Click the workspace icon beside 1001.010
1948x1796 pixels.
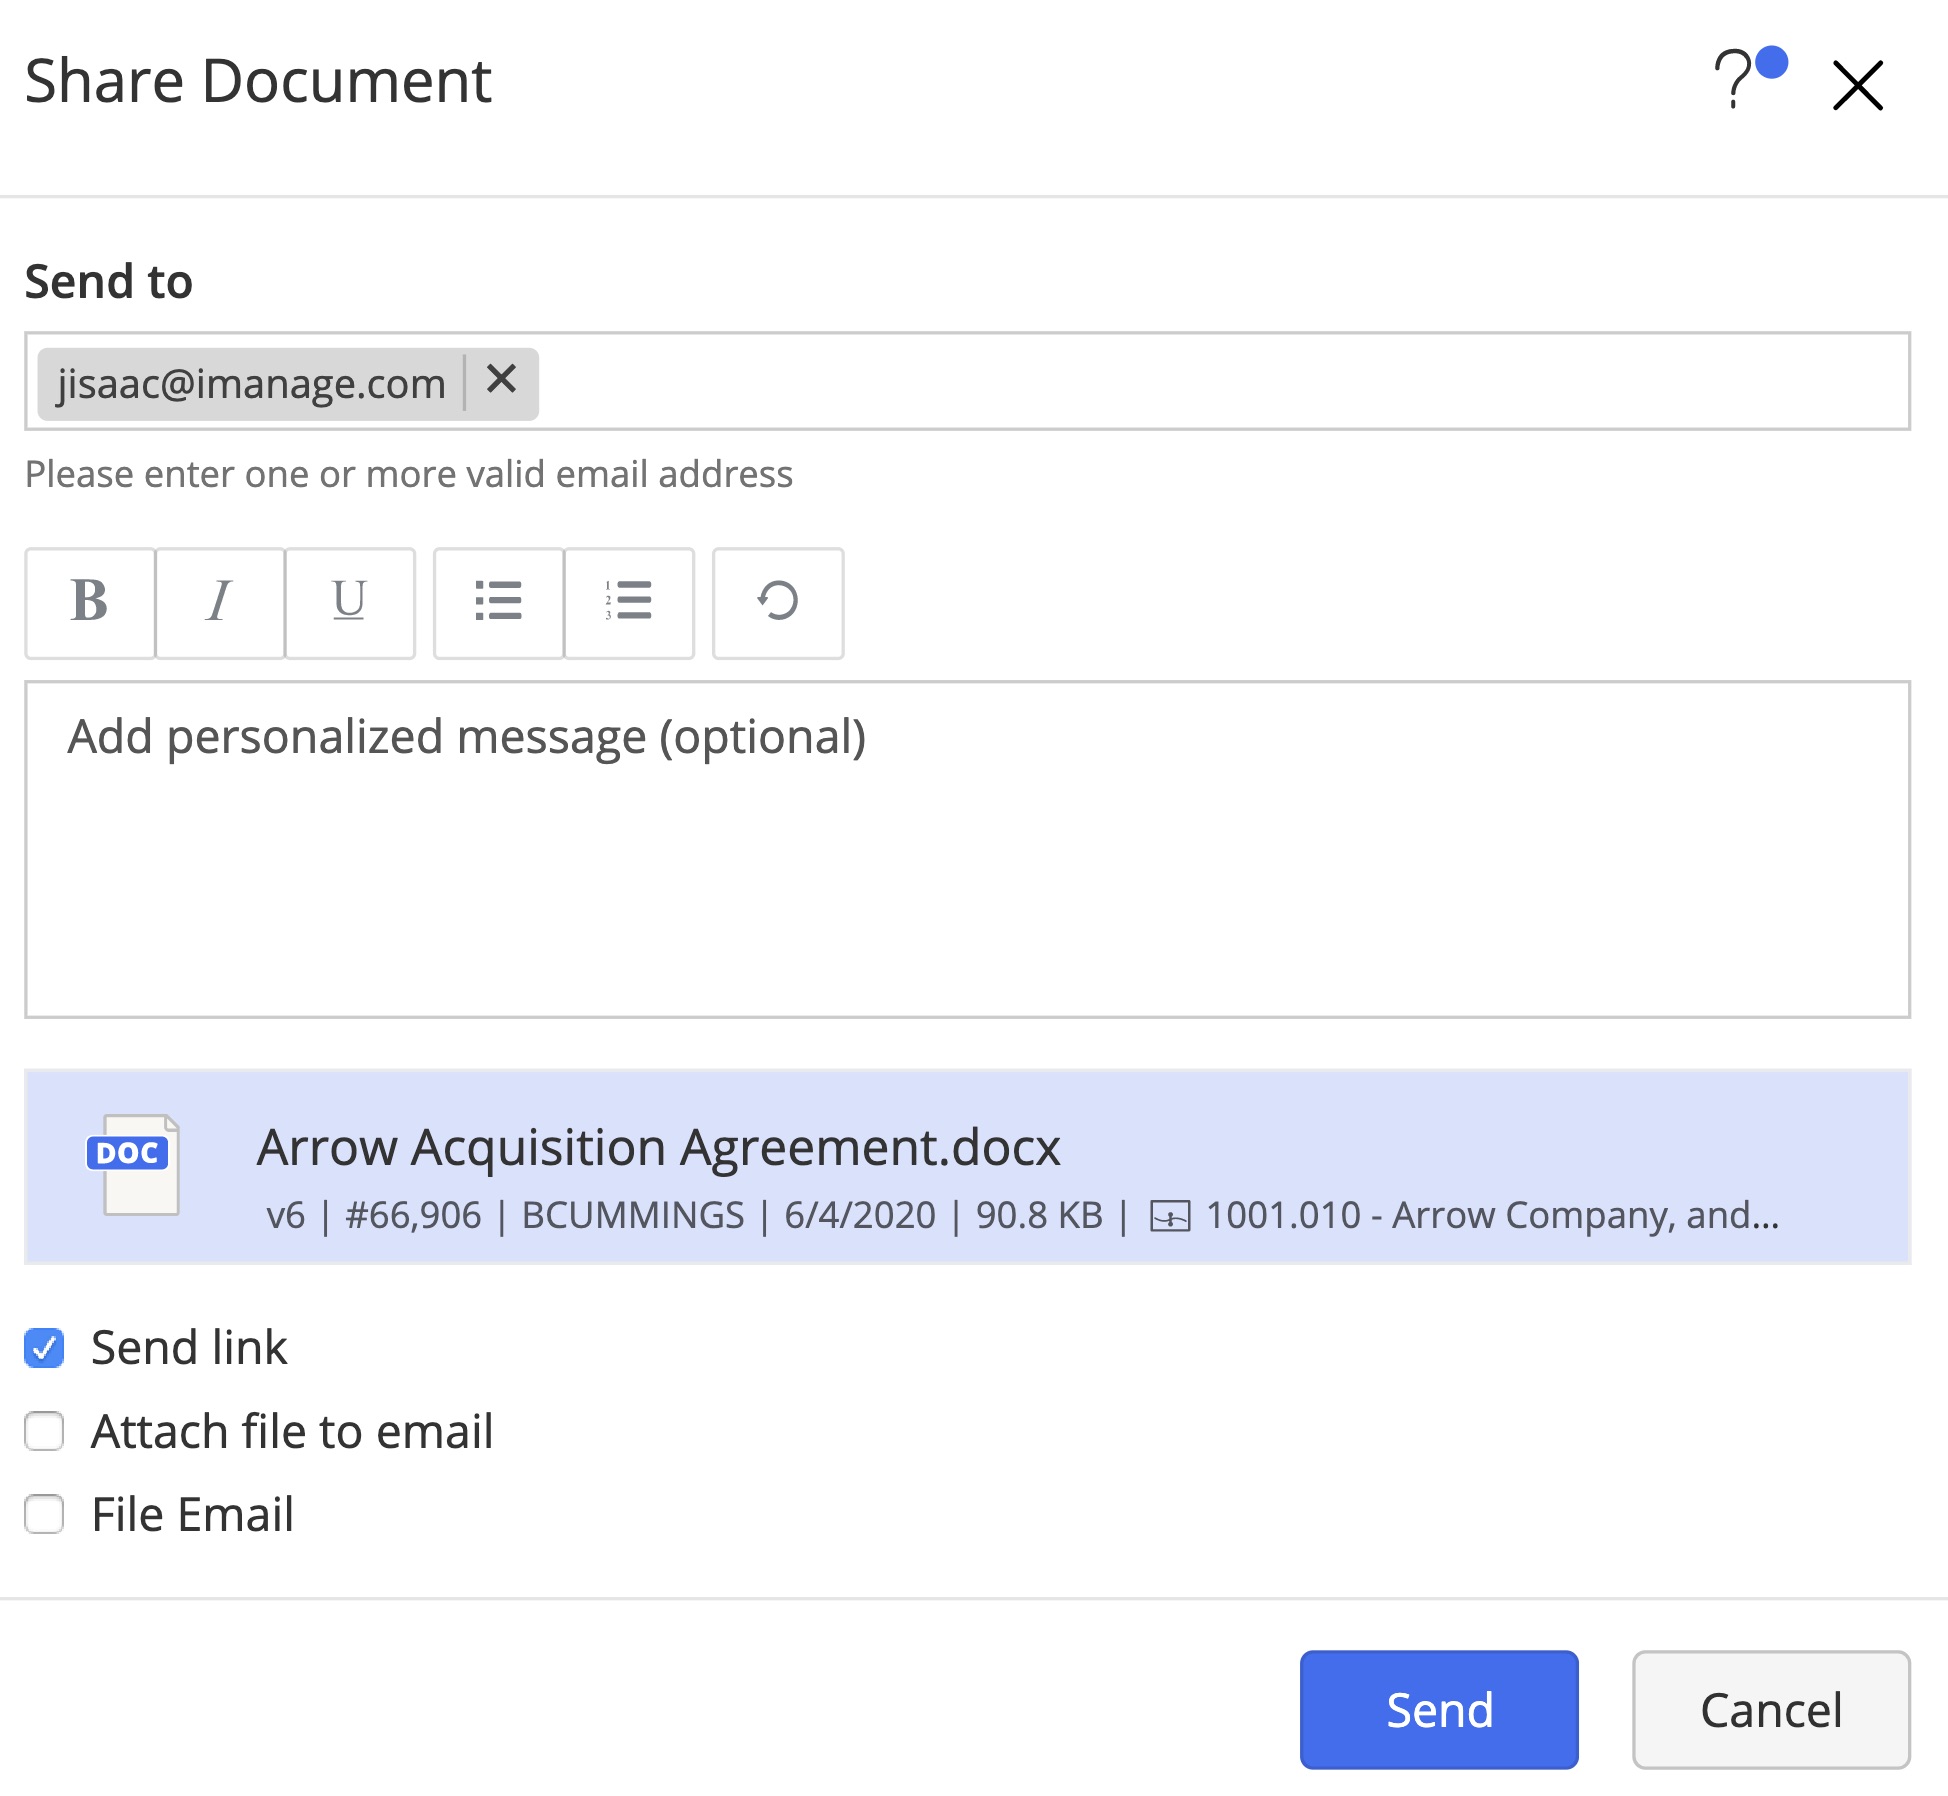[x=1169, y=1217]
